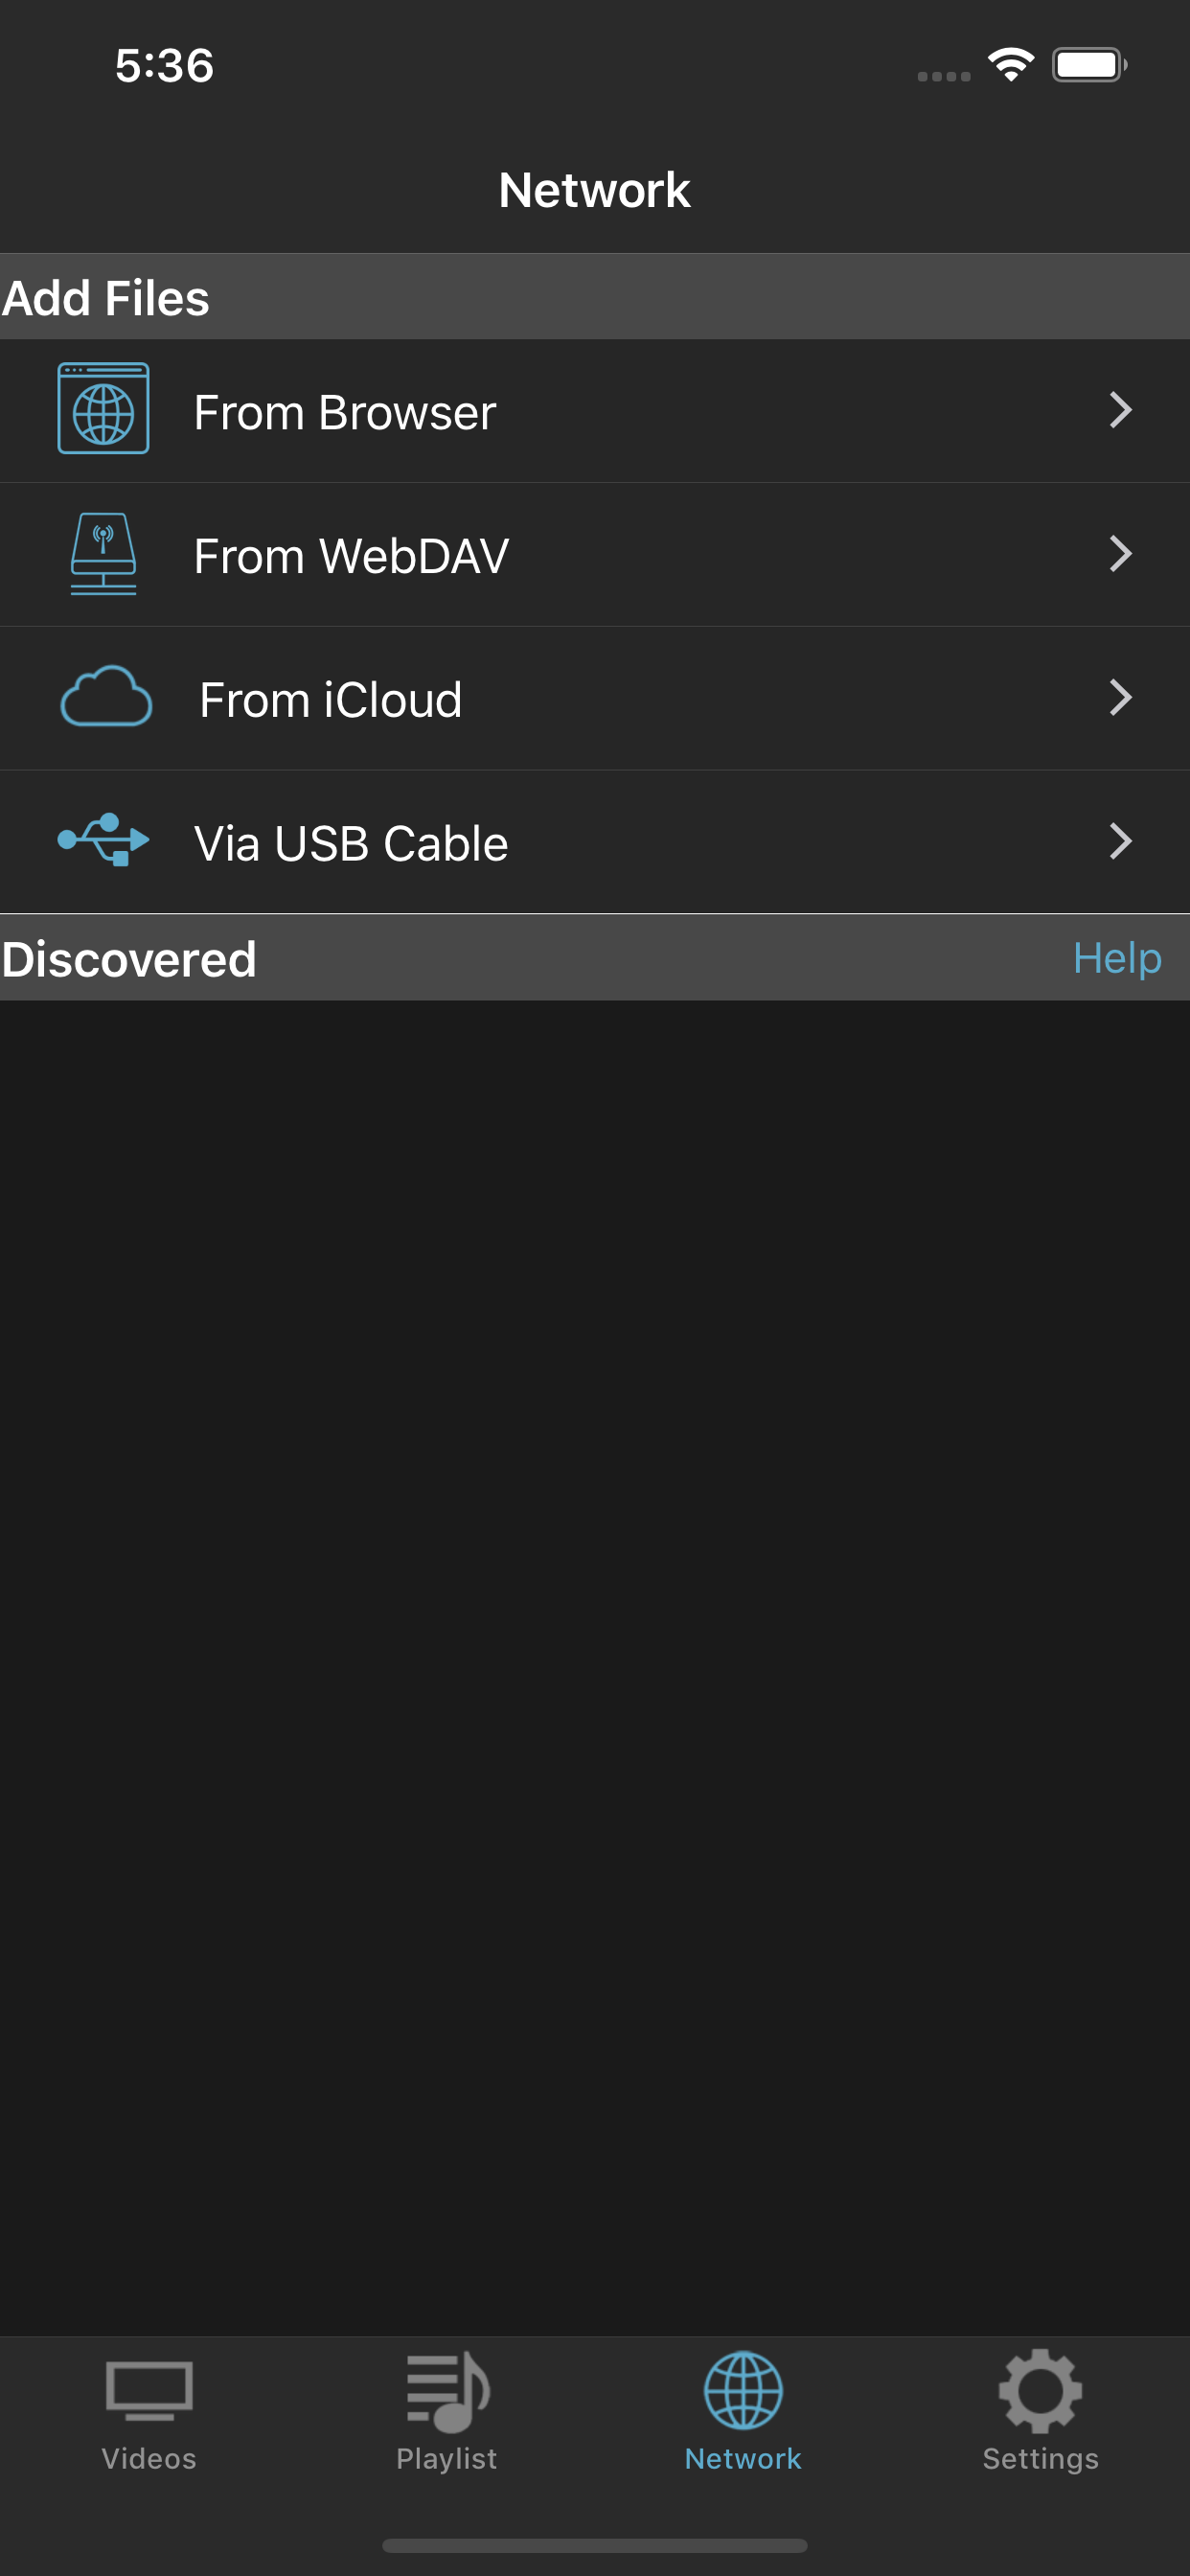Screen dimensions: 1190x2576
Task: Expand the From WebDAV chevron
Action: pyautogui.click(x=1120, y=554)
